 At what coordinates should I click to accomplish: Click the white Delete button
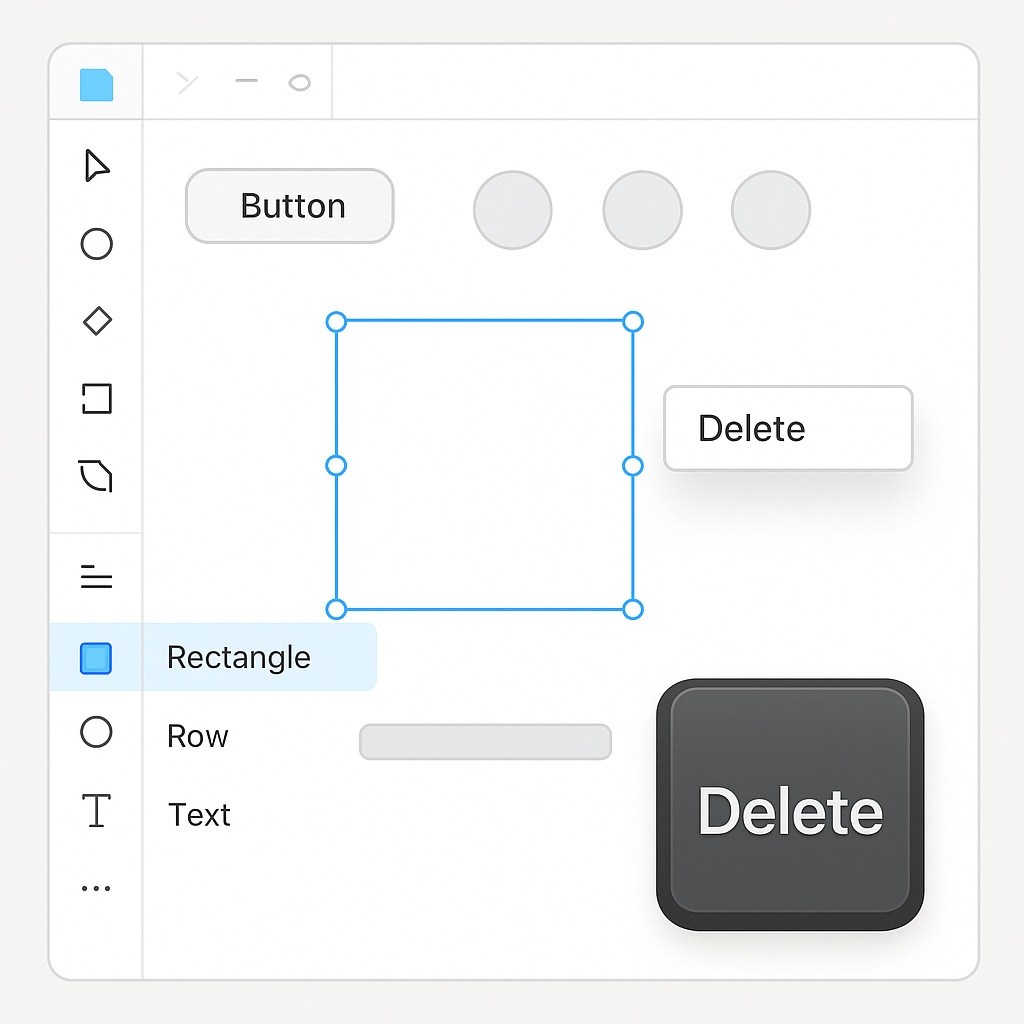787,428
